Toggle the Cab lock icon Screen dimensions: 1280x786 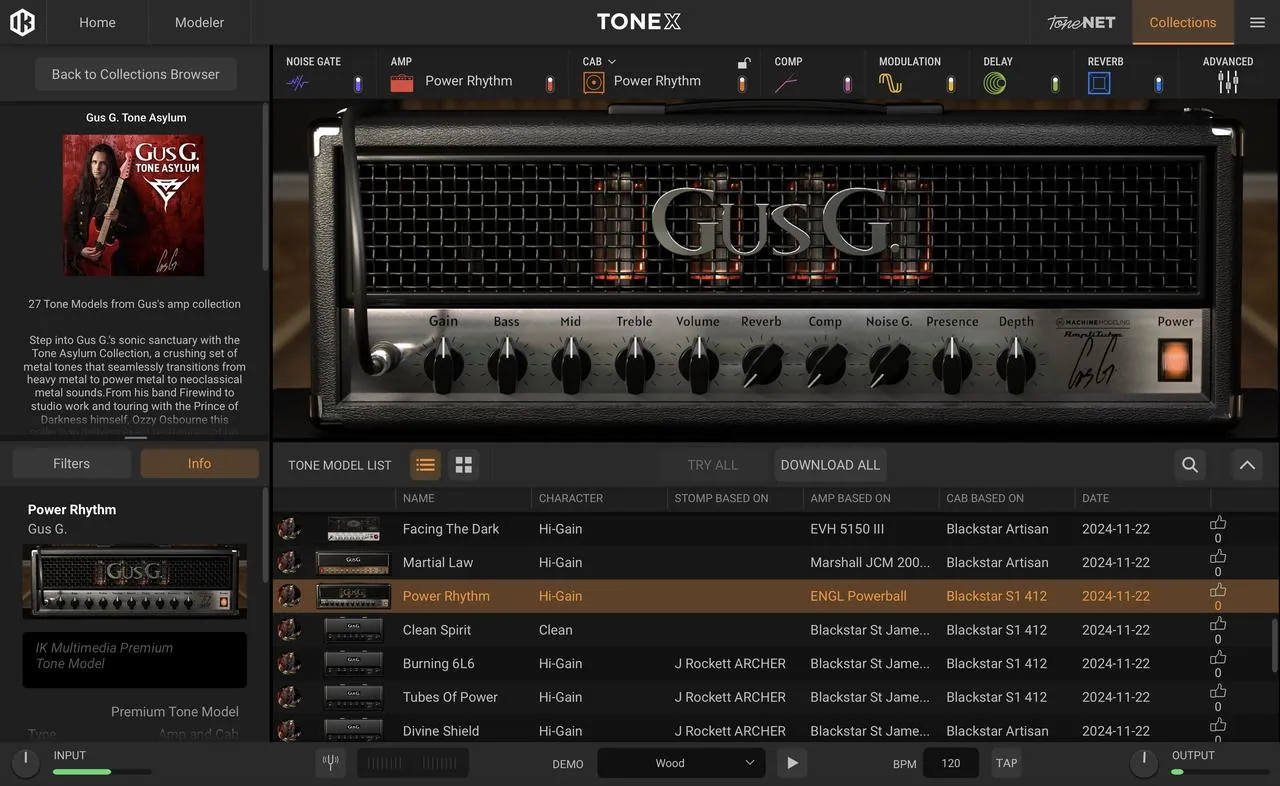tap(743, 63)
